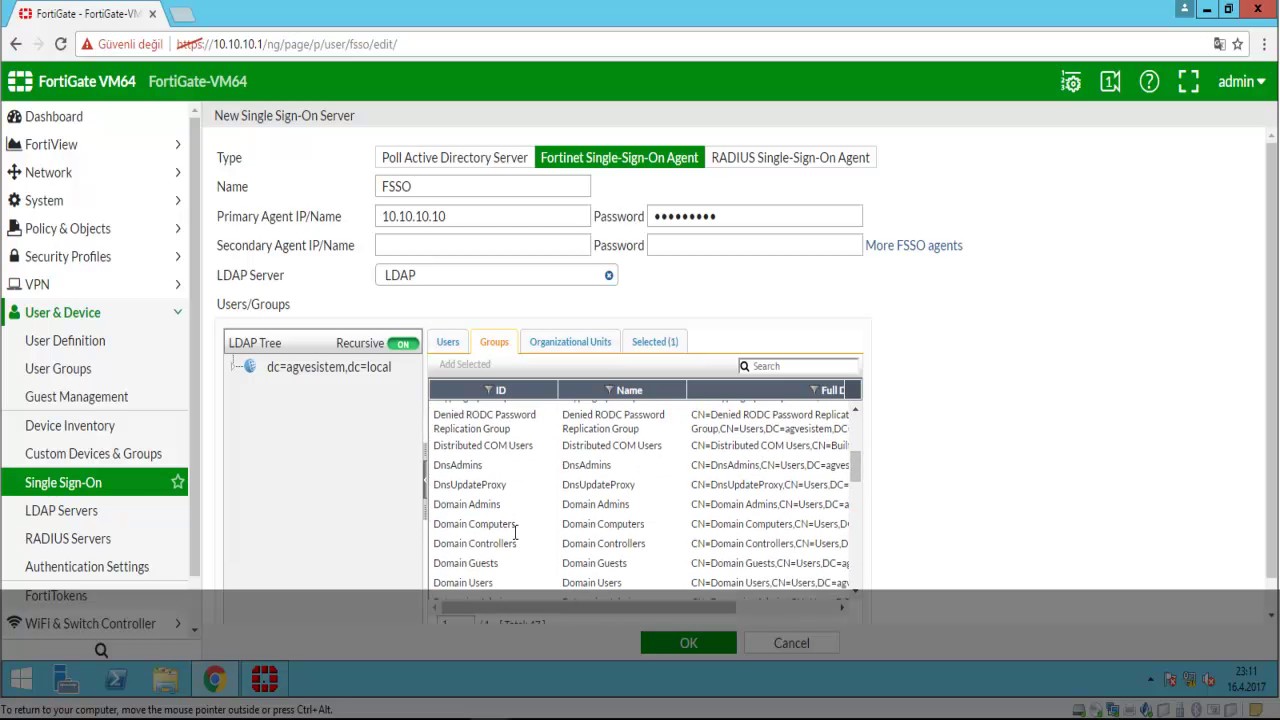Bookmark this page with star icon

point(1237,44)
